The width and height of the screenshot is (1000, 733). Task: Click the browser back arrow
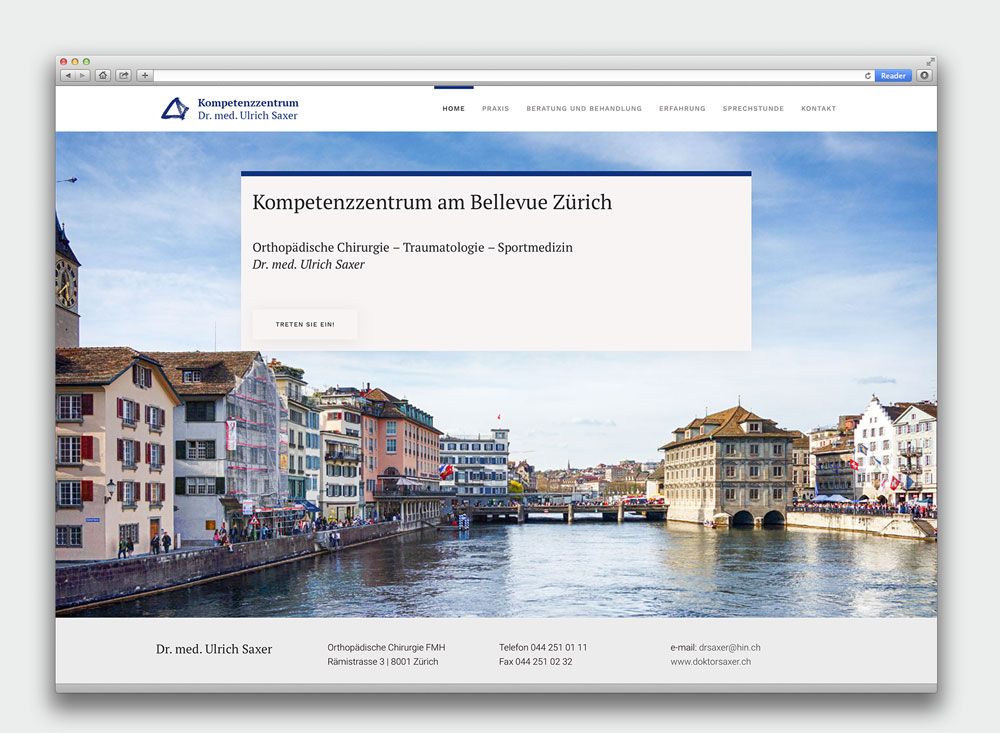[68, 75]
